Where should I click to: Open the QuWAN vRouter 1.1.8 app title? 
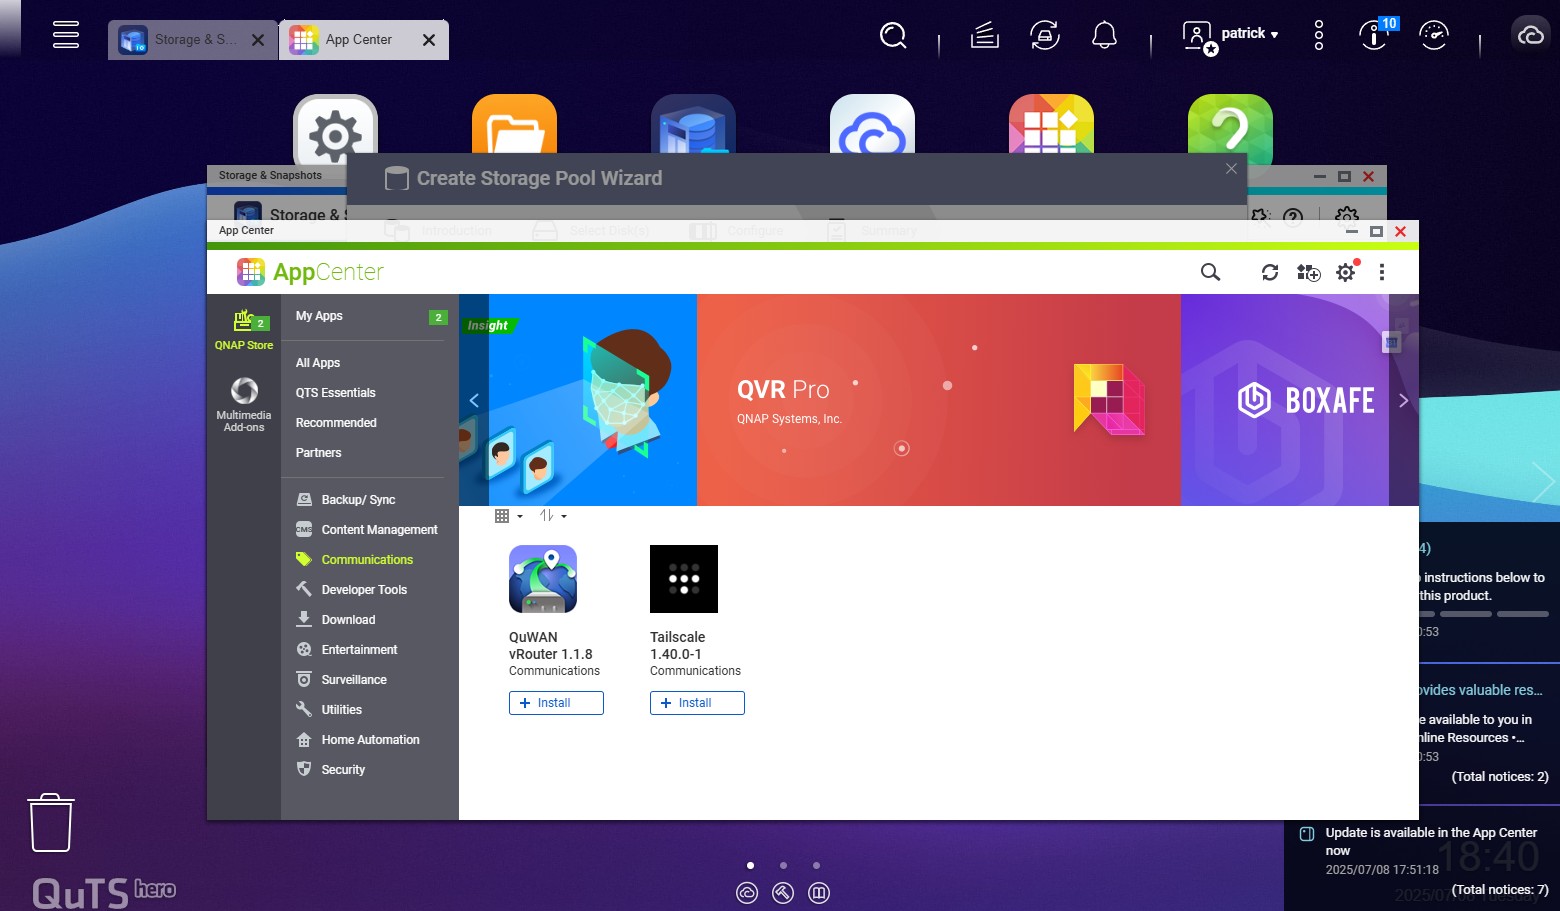[x=551, y=646]
